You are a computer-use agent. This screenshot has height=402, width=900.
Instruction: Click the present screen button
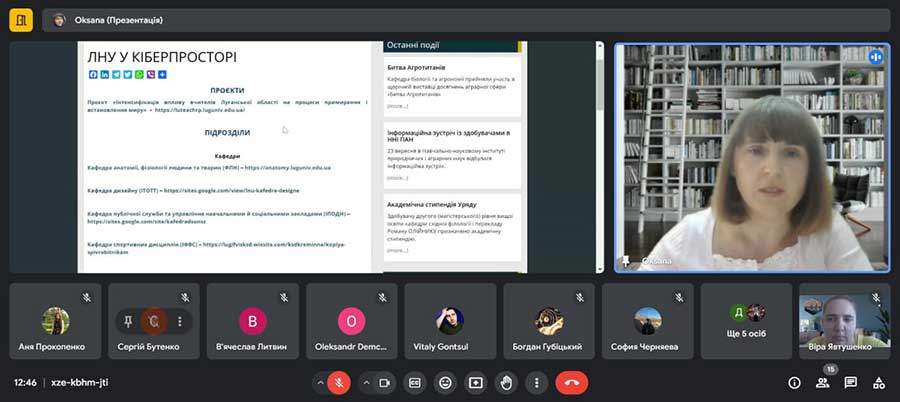[x=475, y=382]
